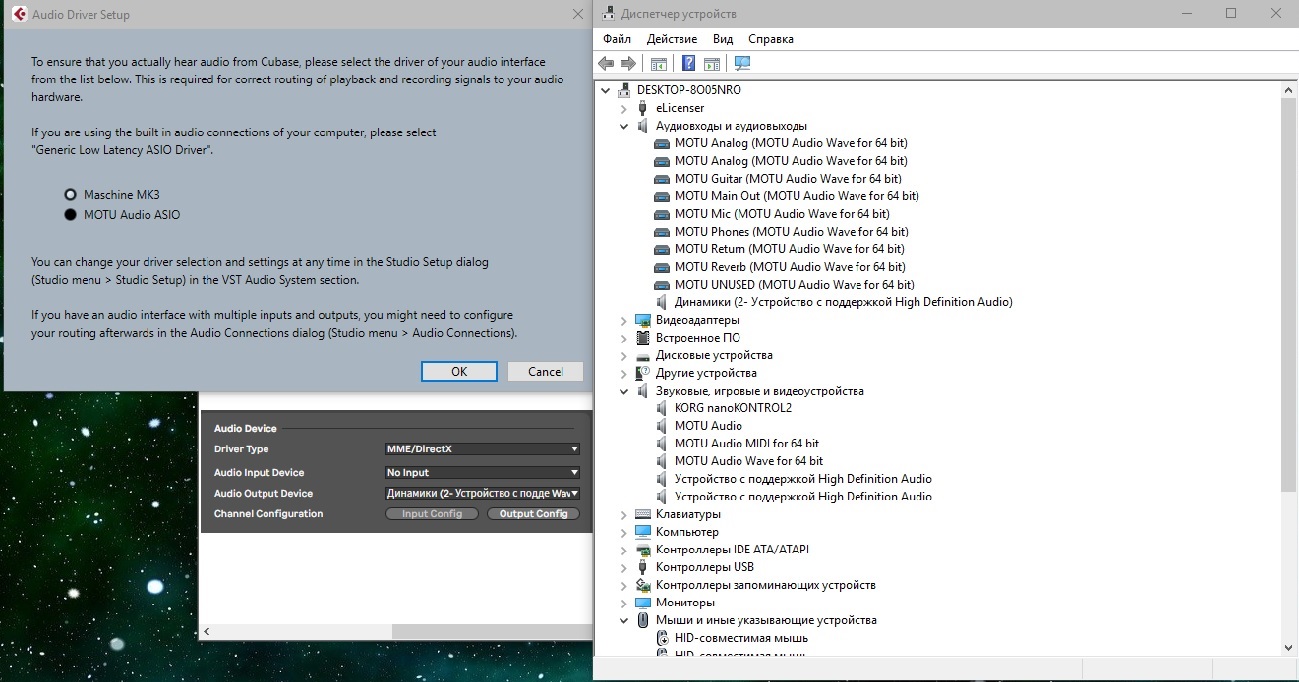Open the Справка menu
Viewport: 1299px width, 682px height.
pos(771,39)
